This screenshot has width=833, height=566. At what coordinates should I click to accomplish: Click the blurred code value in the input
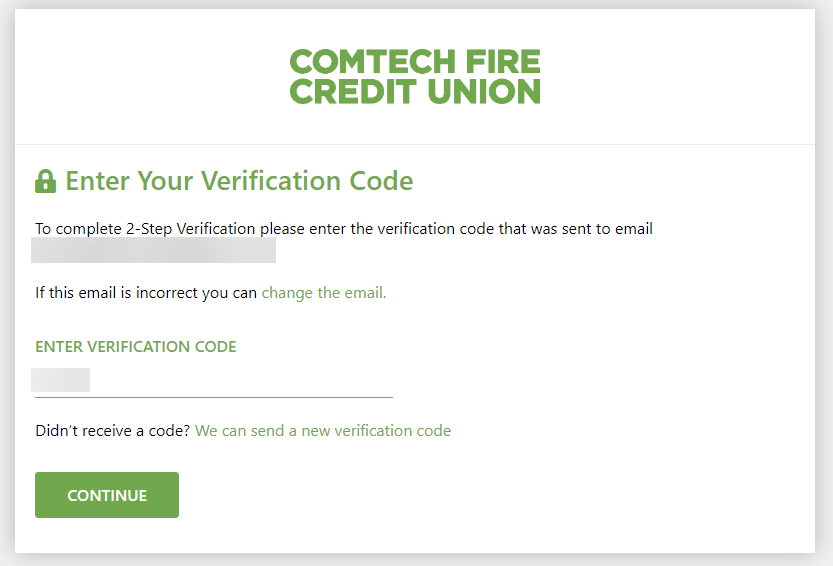coord(61,380)
